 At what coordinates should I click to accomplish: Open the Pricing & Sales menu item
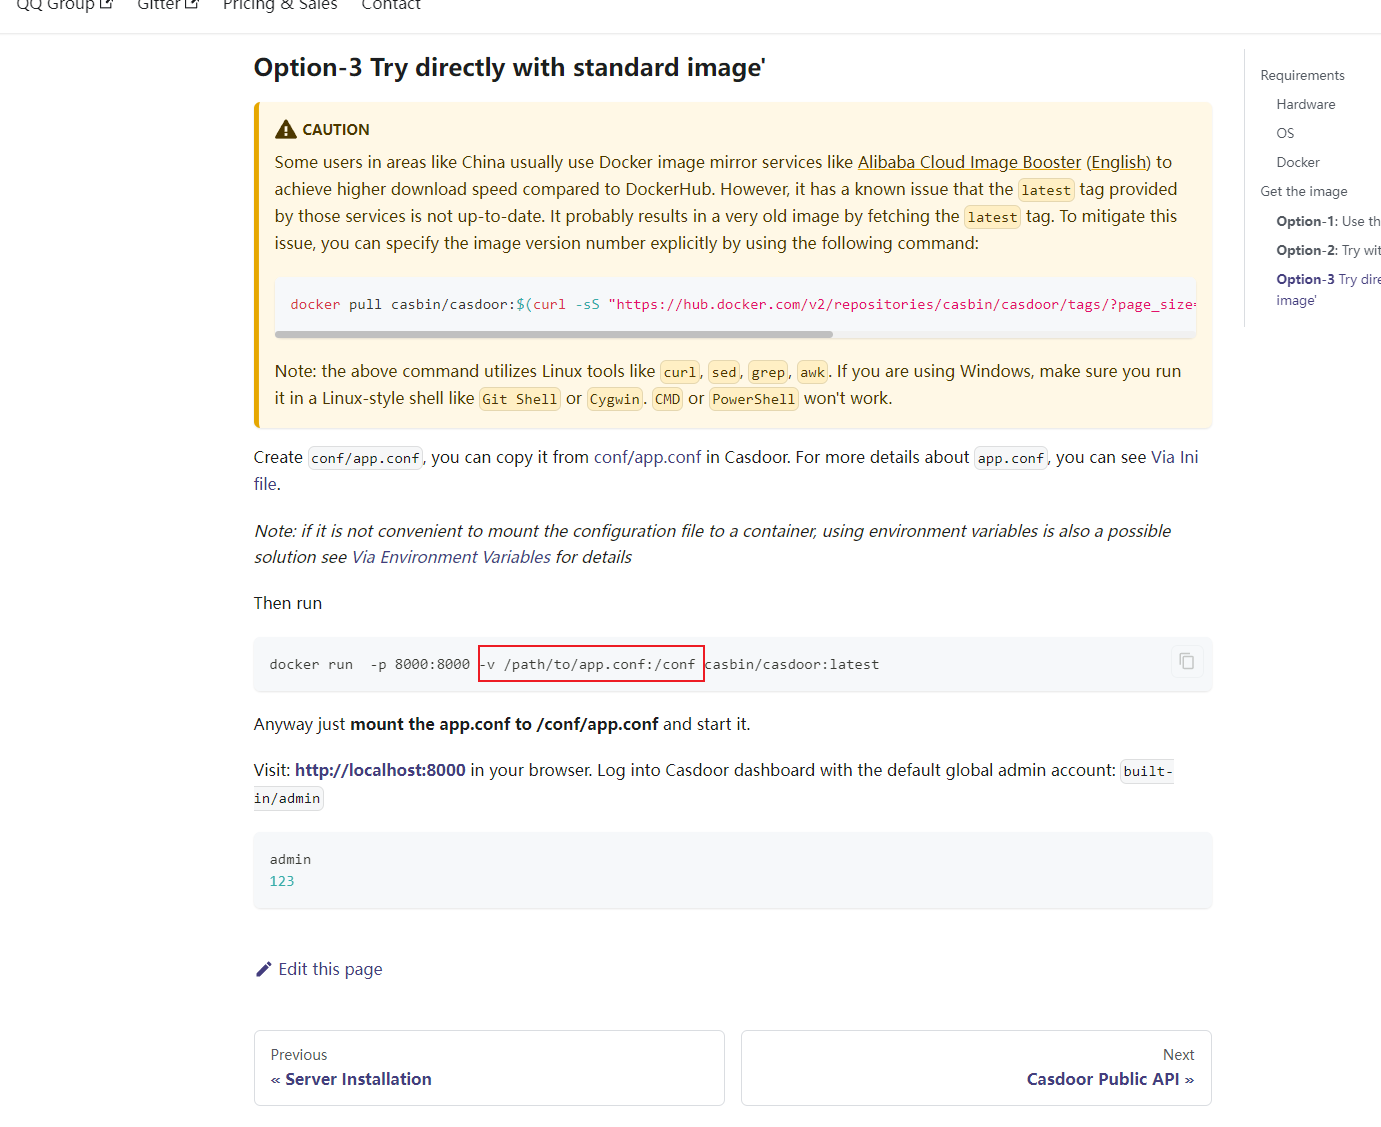pyautogui.click(x=280, y=5)
